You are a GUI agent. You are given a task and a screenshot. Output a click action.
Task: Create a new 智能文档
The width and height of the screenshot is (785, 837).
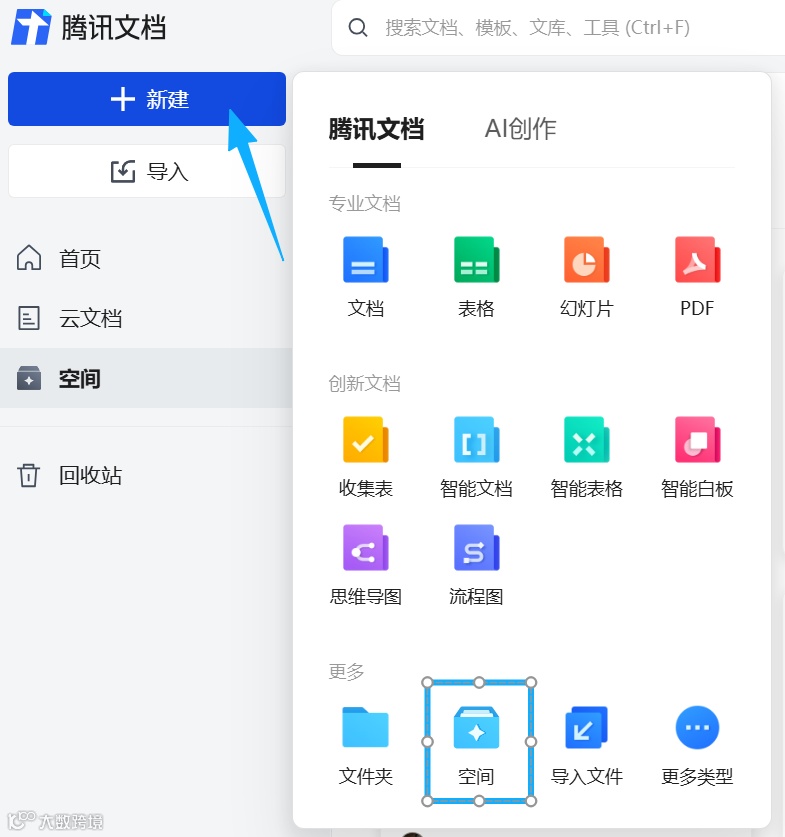tap(476, 457)
